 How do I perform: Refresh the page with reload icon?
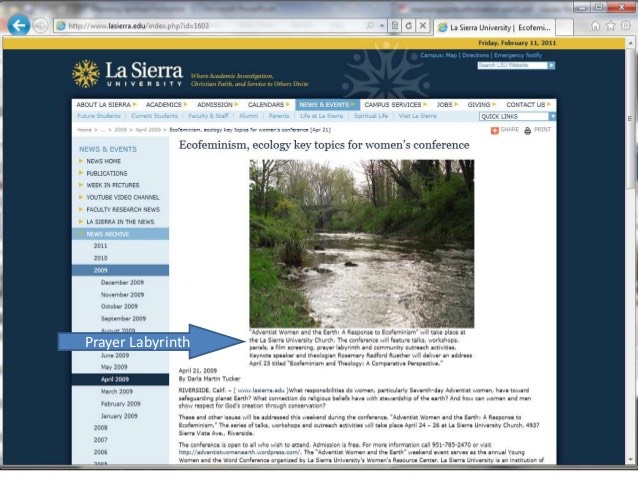[409, 26]
